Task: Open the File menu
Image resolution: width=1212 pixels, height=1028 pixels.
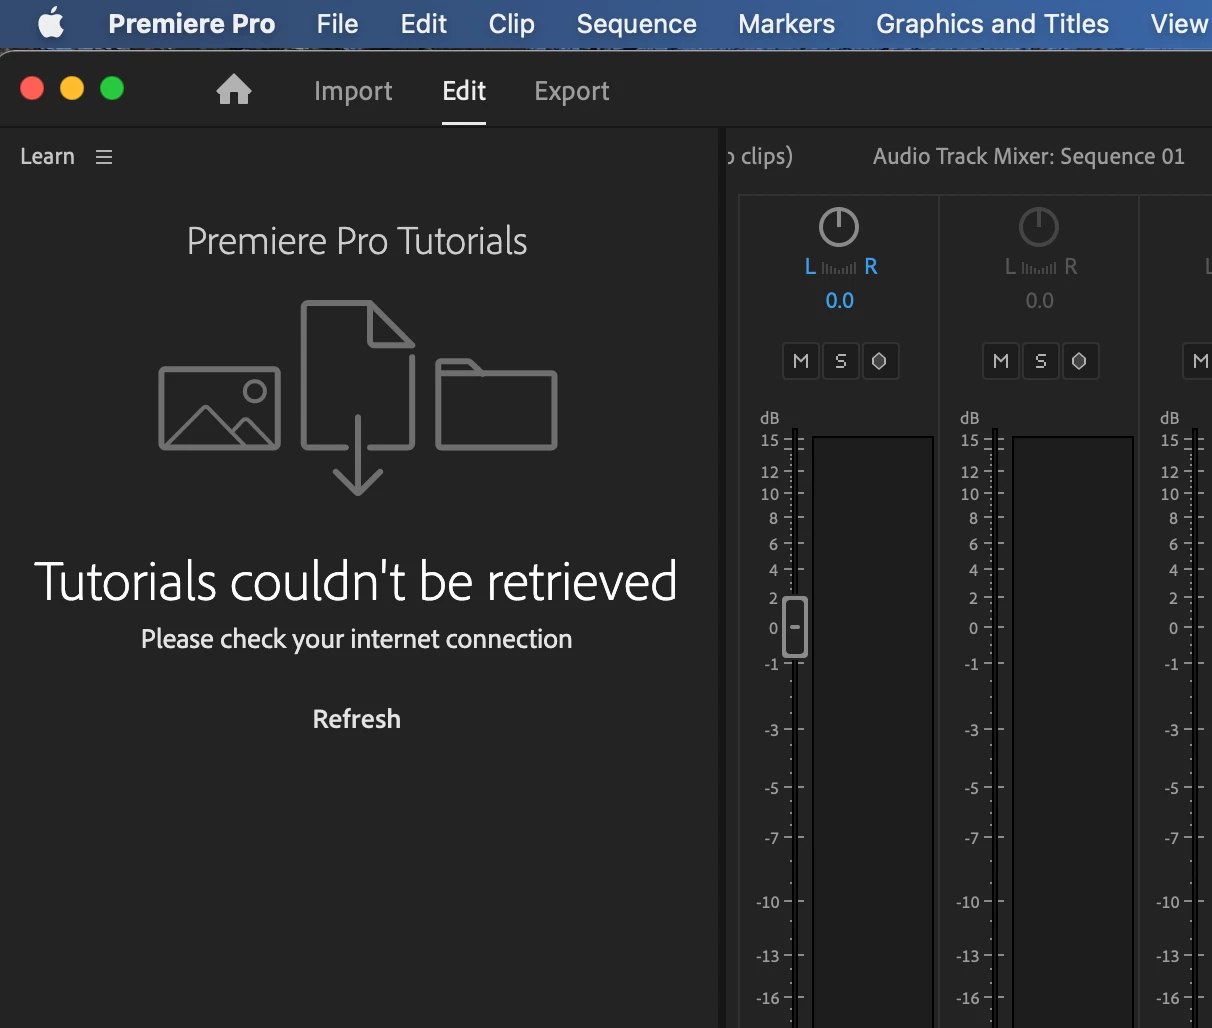Action: pyautogui.click(x=337, y=24)
